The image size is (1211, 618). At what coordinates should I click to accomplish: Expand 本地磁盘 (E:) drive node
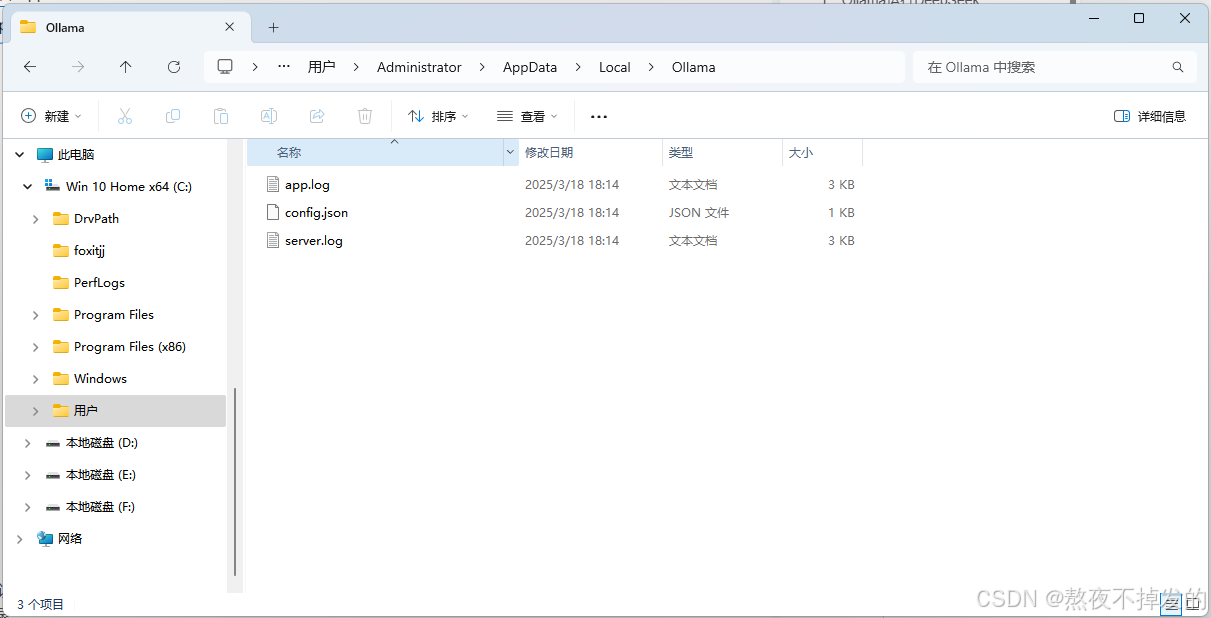click(28, 475)
